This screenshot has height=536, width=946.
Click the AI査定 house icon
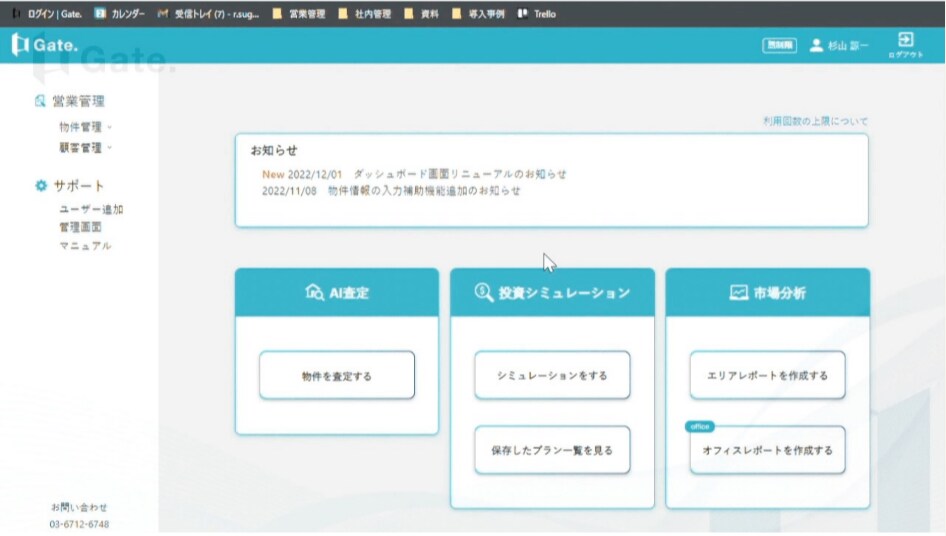pos(314,293)
